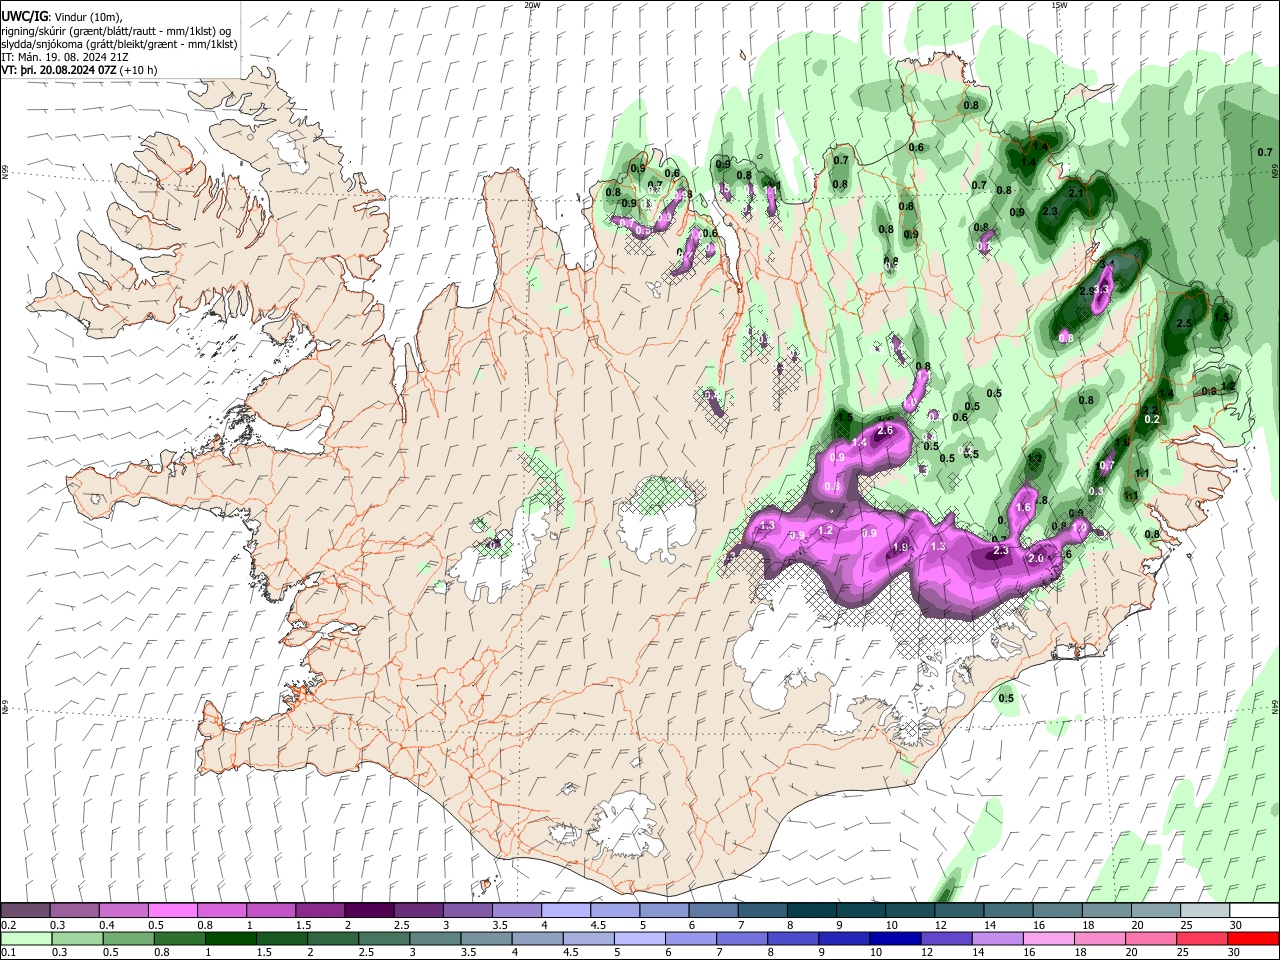Viewport: 1280px width, 960px height.
Task: Click the '20W' longitude label
Action: pos(532,5)
